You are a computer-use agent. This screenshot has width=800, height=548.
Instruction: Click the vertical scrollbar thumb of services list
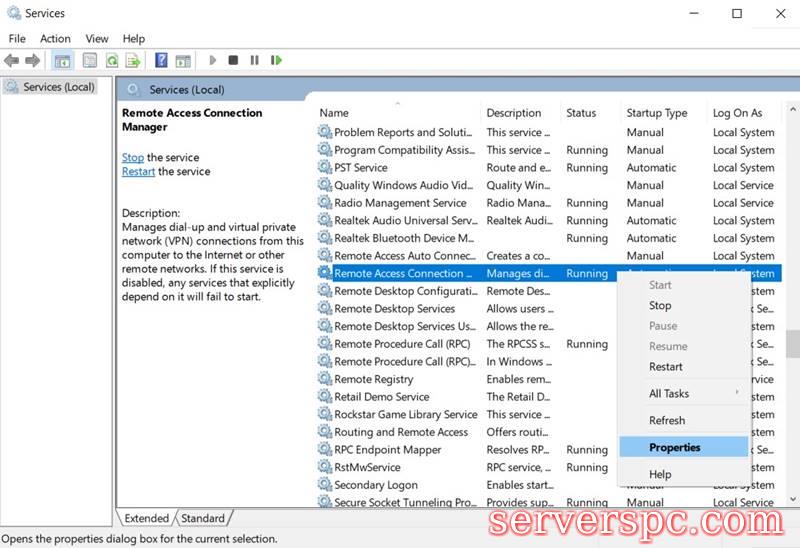(x=792, y=343)
